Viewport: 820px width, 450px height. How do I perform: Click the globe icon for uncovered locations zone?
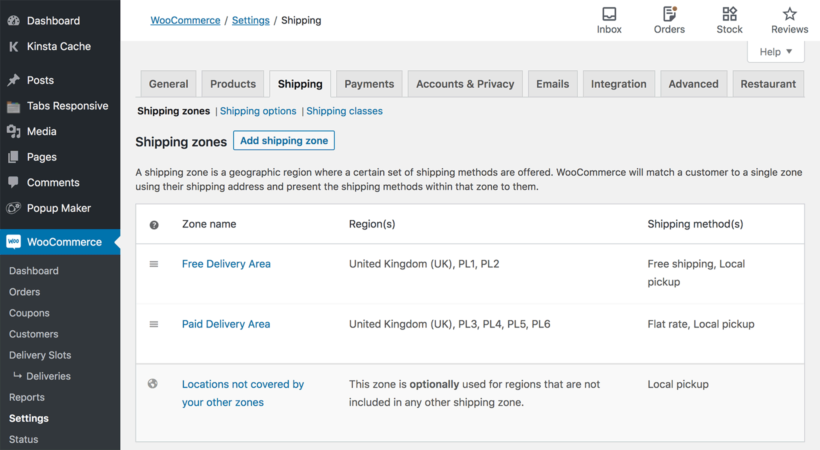coord(153,384)
